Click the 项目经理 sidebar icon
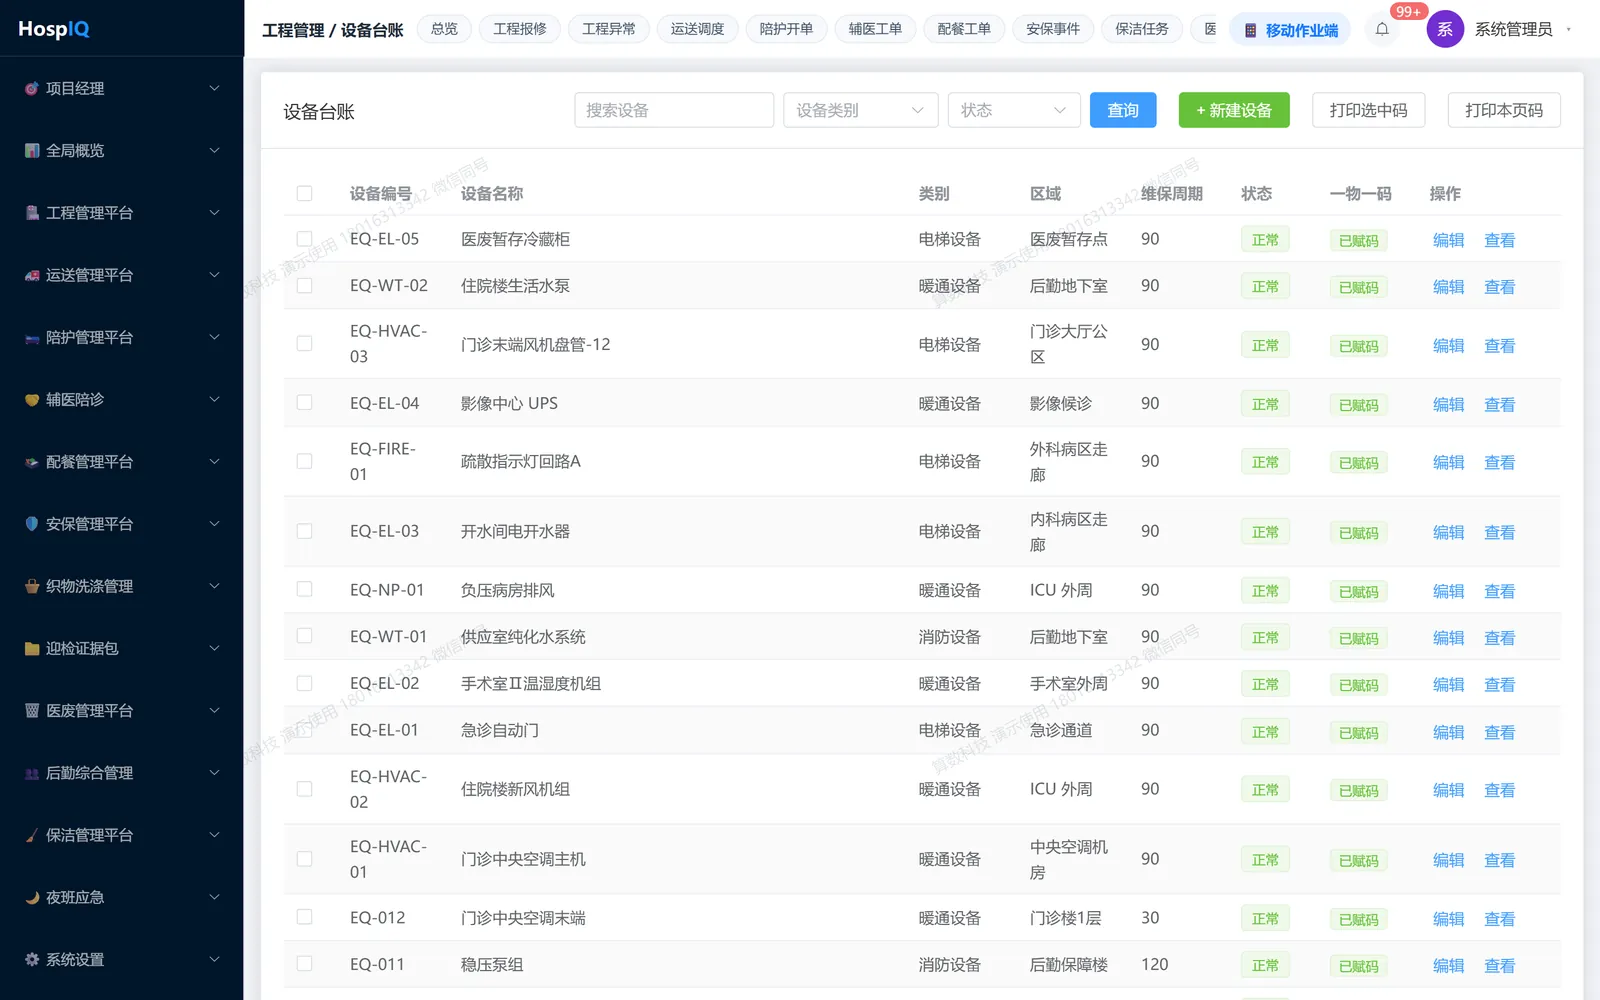Viewport: 1600px width, 1000px height. [32, 89]
